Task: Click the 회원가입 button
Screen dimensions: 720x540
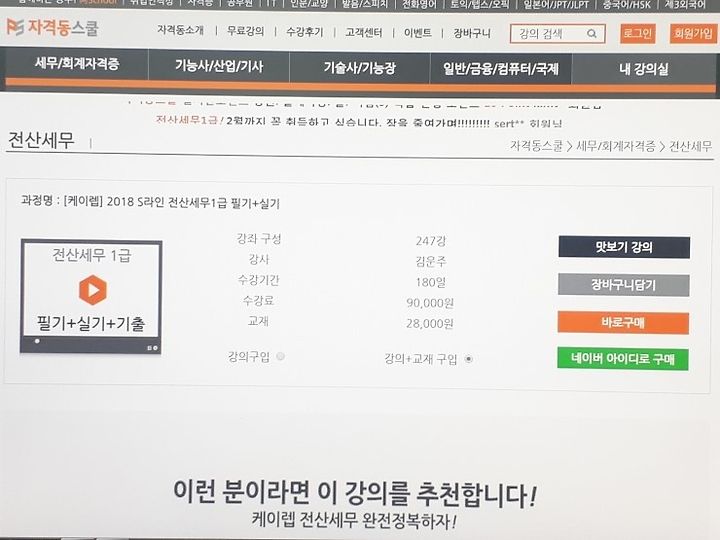Action: (693, 34)
